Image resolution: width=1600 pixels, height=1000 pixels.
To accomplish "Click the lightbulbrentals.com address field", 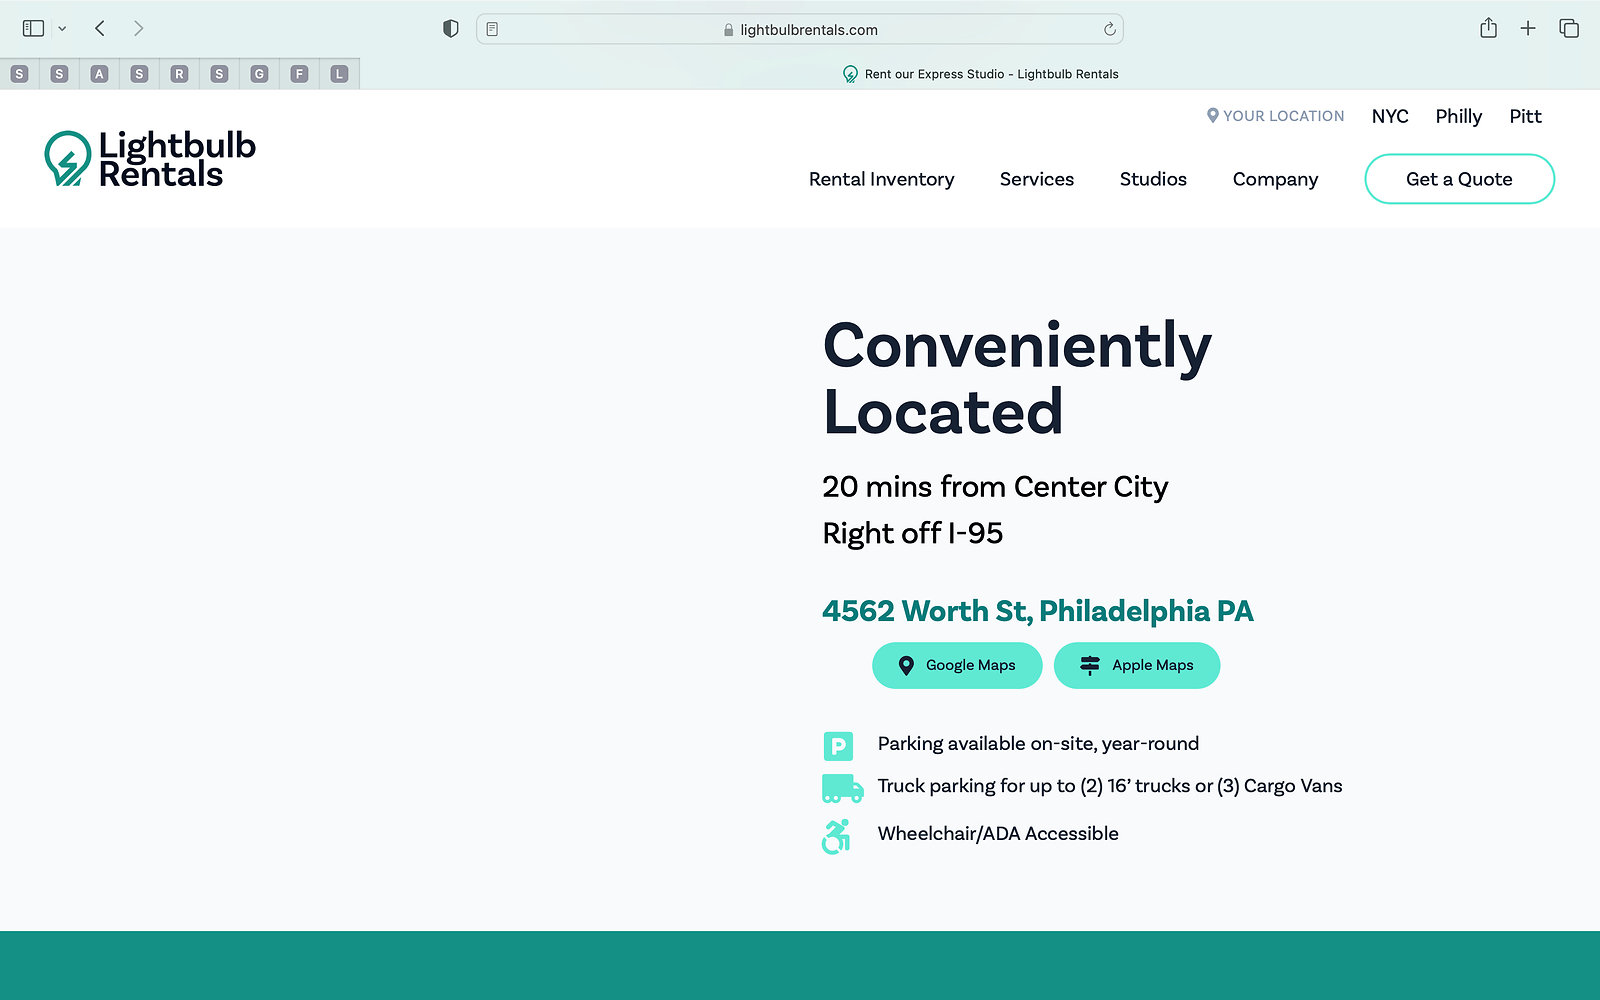I will pos(800,30).
